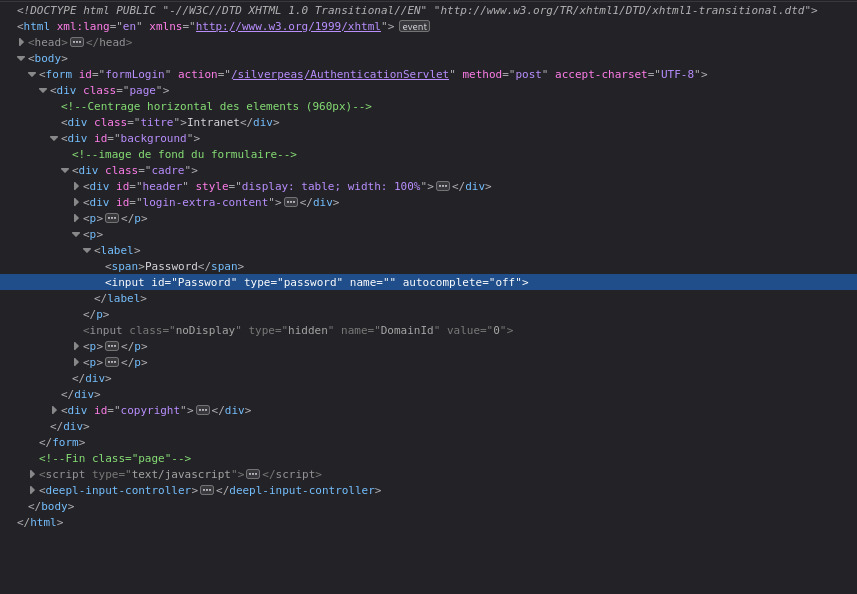857x594 pixels.
Task: Click the method="post" attribute
Action: pos(505,74)
